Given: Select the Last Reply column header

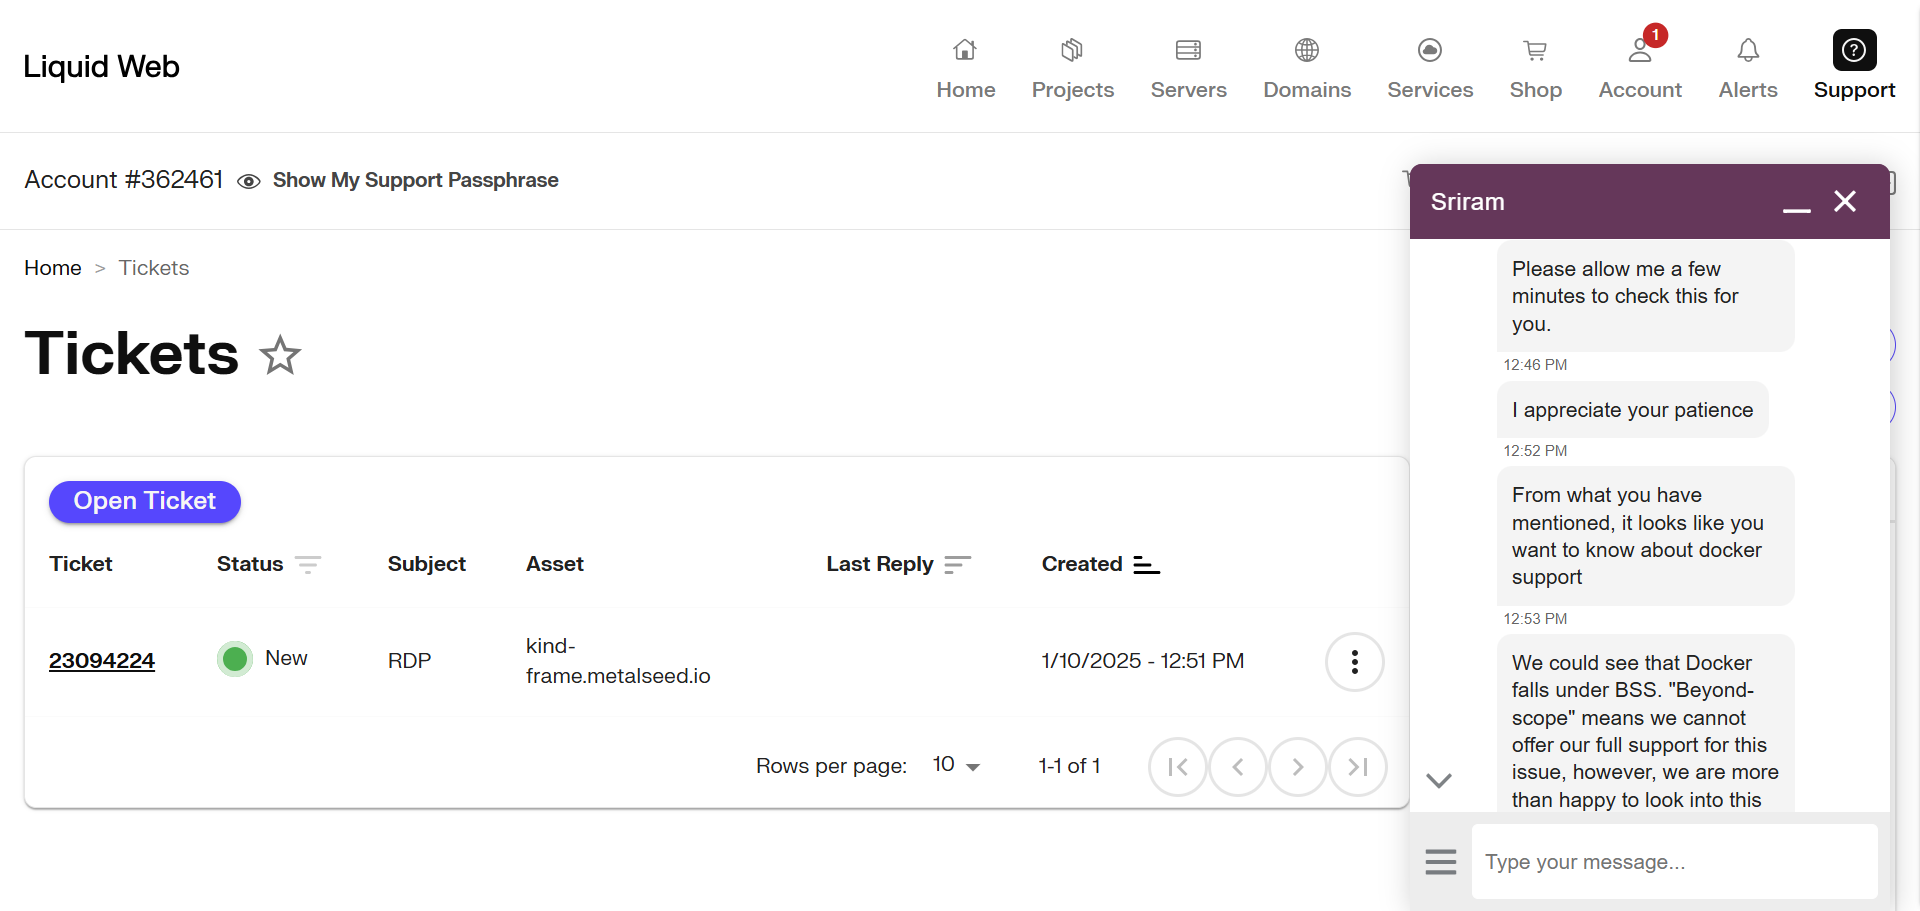Looking at the screenshot, I should [x=880, y=564].
